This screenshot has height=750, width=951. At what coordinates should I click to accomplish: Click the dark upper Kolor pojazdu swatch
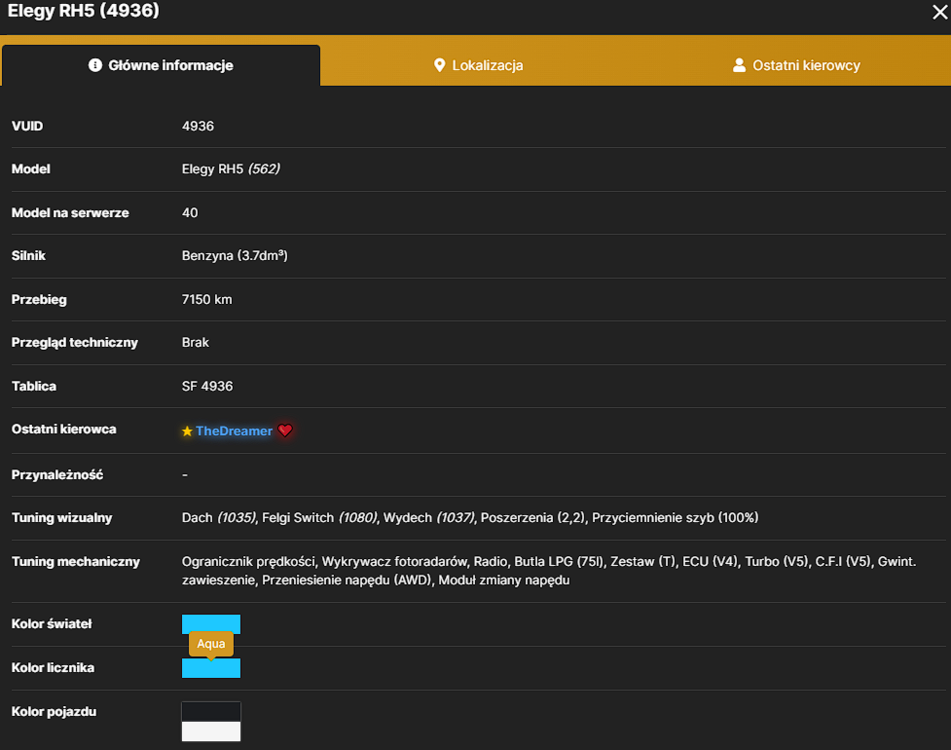211,712
